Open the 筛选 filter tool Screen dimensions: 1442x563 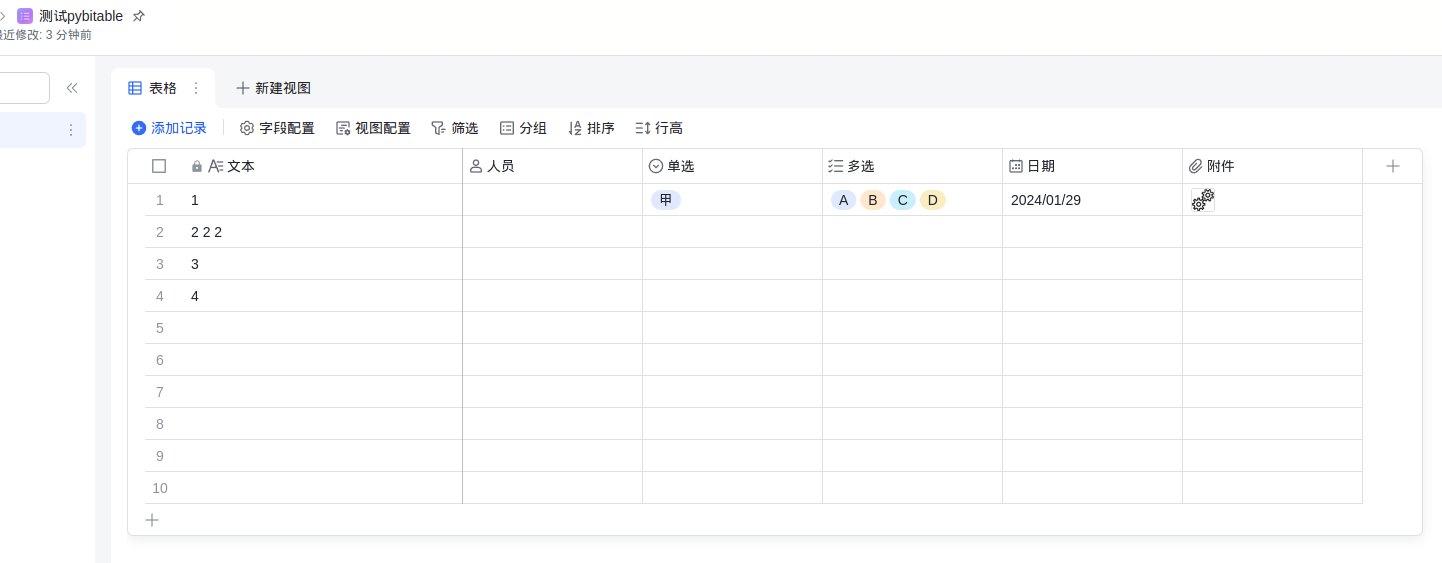(x=454, y=128)
